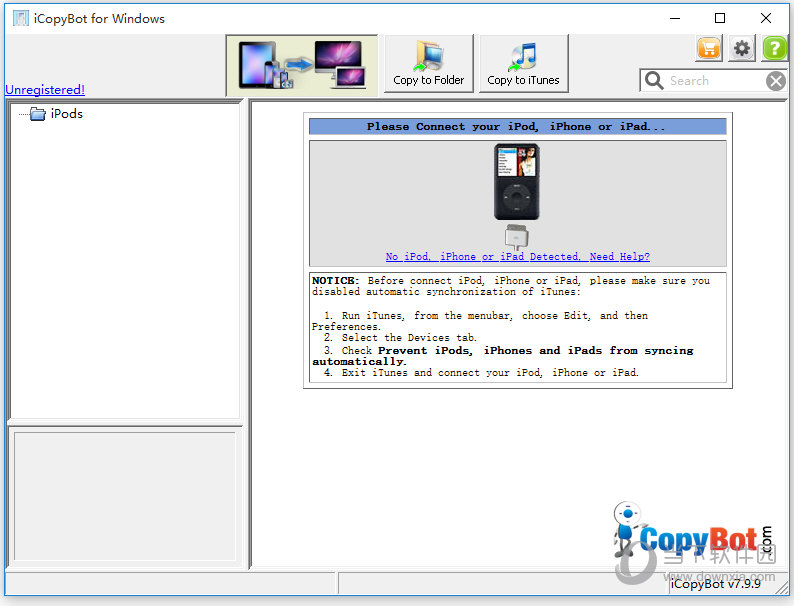Maximize the iCopyBot window
This screenshot has height=606, width=794.
(x=720, y=19)
